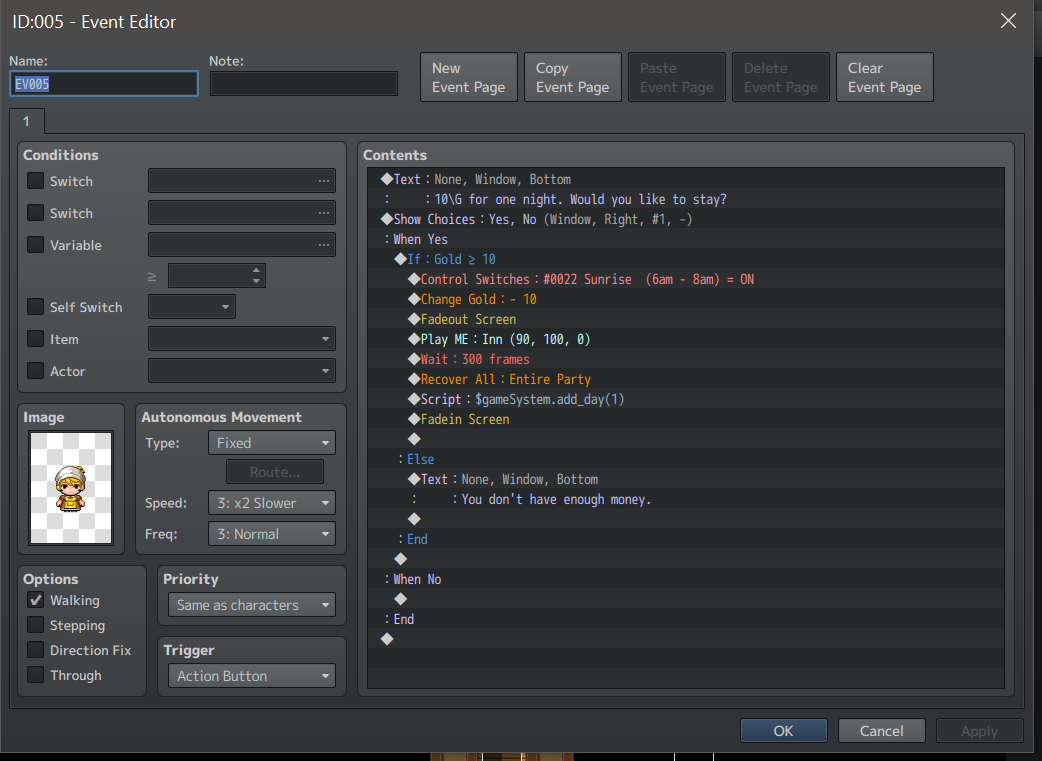Open the Self Switch dropdown
This screenshot has width=1042, height=761.
[191, 306]
